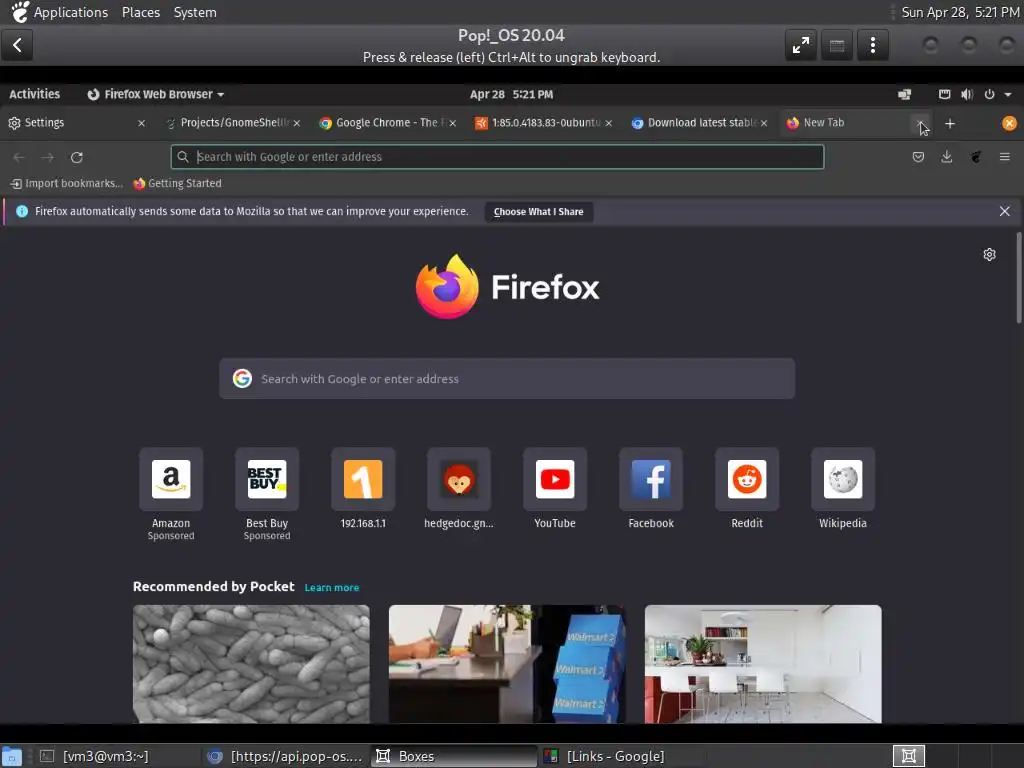Click the host clock Sun Apr 28
1024x768 pixels.
click(960, 12)
